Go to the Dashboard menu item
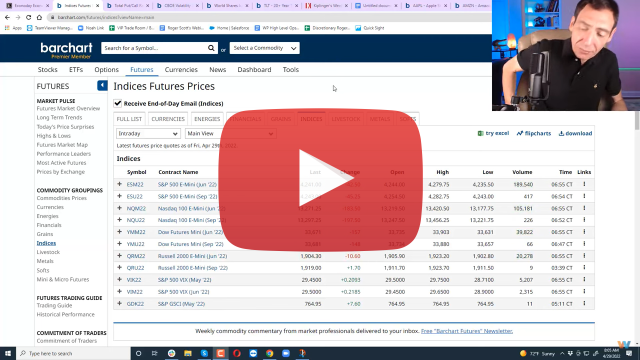The width and height of the screenshot is (640, 360). tap(254, 70)
